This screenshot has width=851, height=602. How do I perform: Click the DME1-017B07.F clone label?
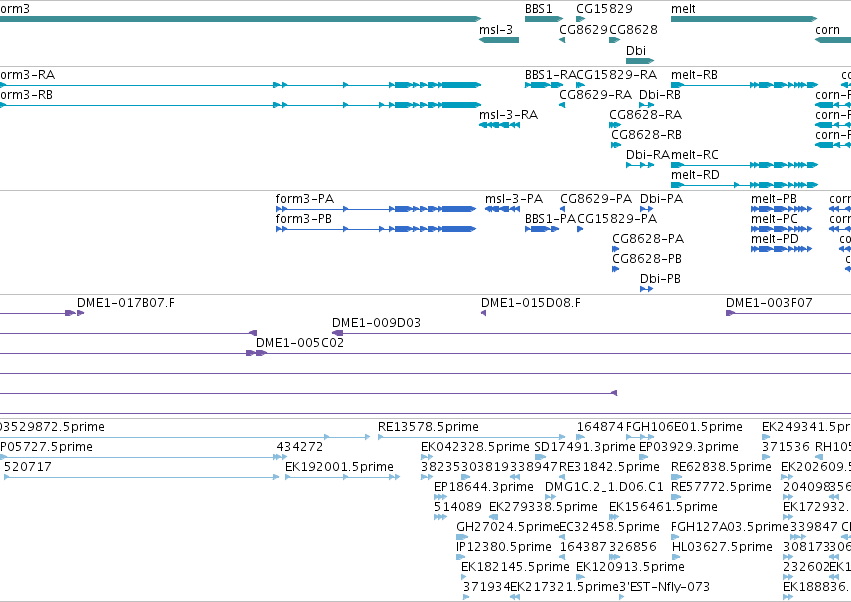(x=126, y=303)
